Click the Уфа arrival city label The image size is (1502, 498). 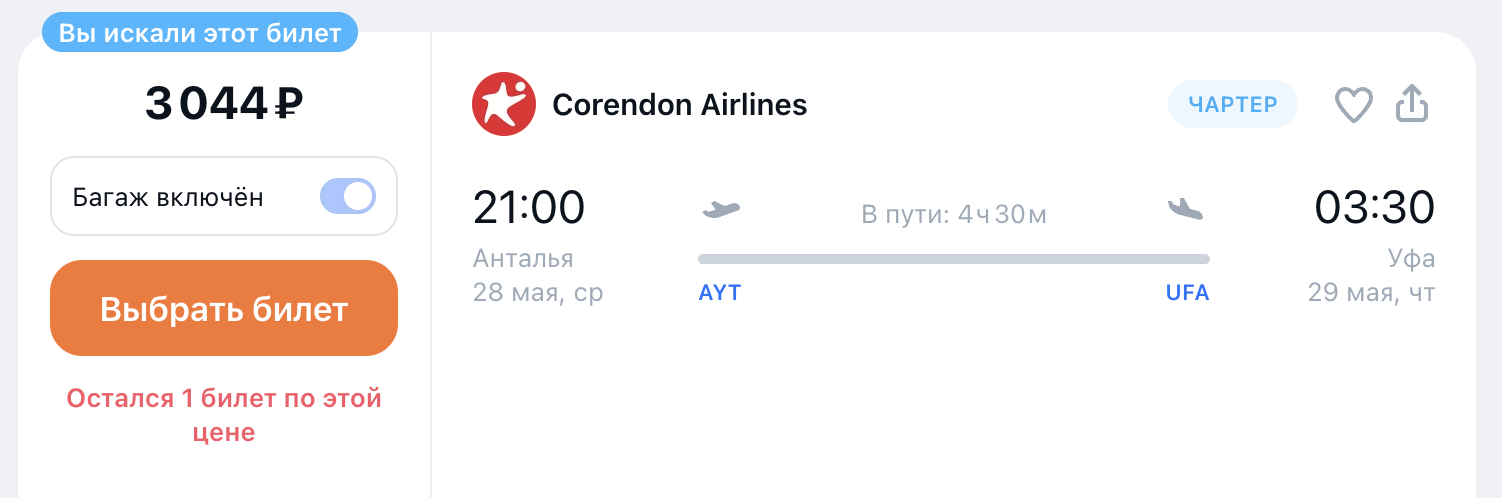tap(1411, 259)
